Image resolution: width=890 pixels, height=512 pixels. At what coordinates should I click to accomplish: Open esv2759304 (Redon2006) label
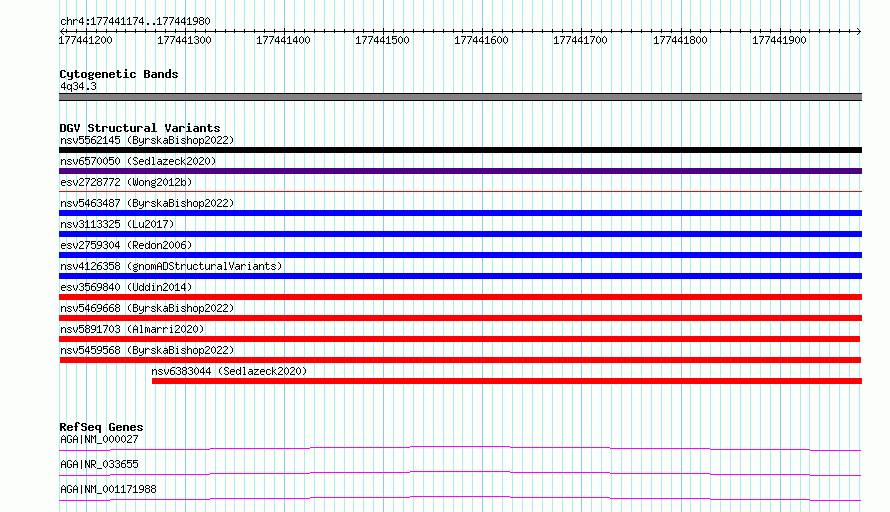pyautogui.click(x=126, y=245)
